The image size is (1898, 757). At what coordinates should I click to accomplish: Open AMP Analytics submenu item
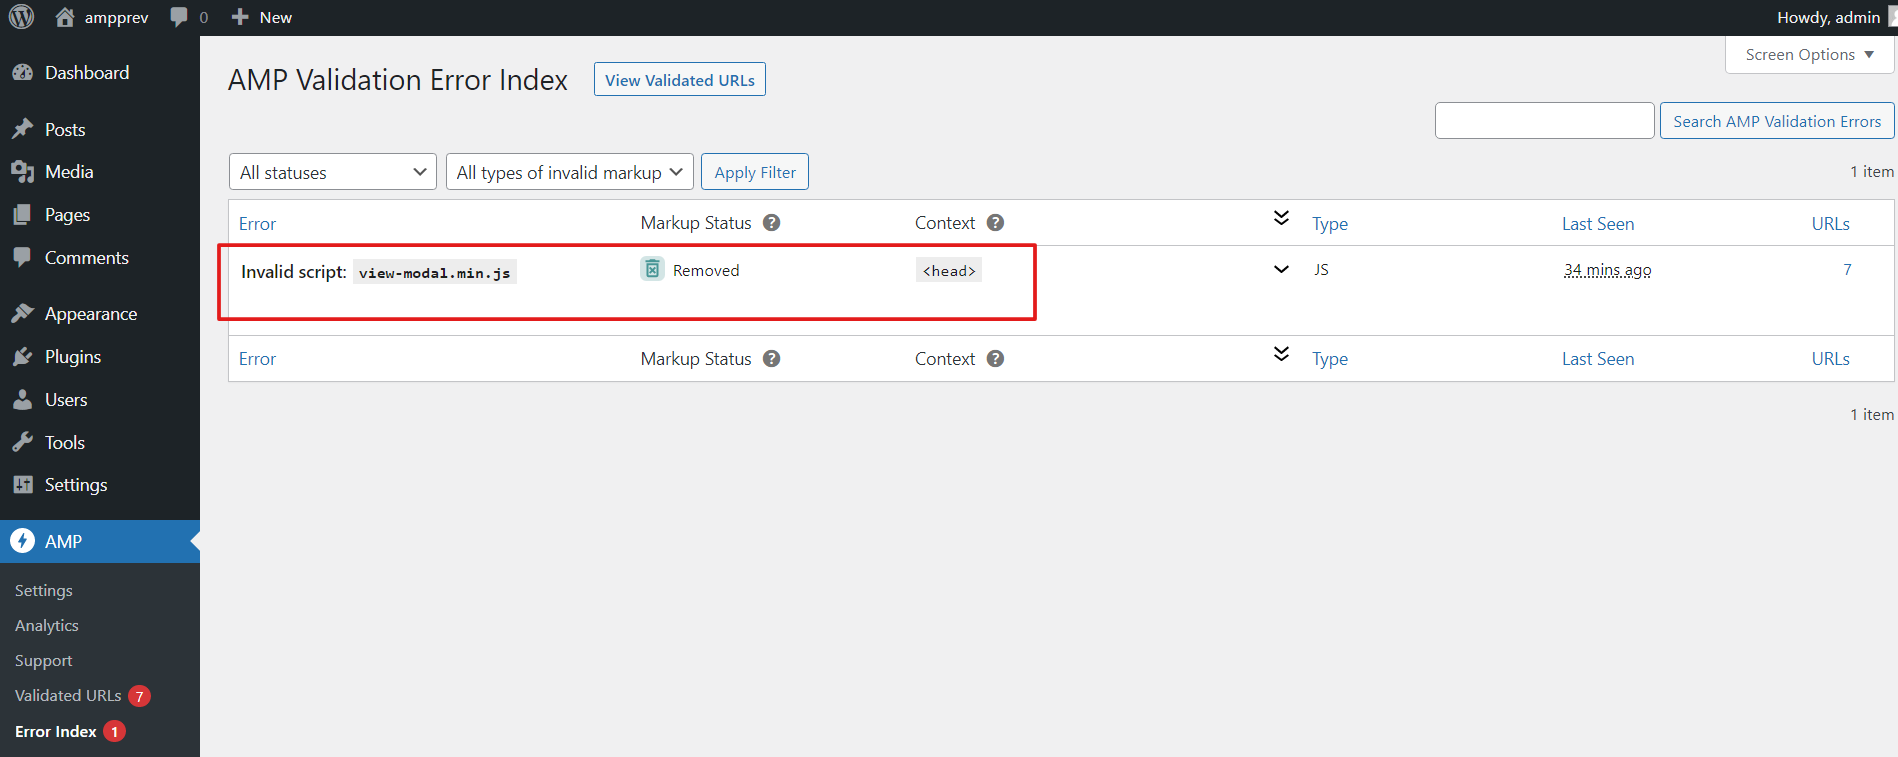[47, 626]
